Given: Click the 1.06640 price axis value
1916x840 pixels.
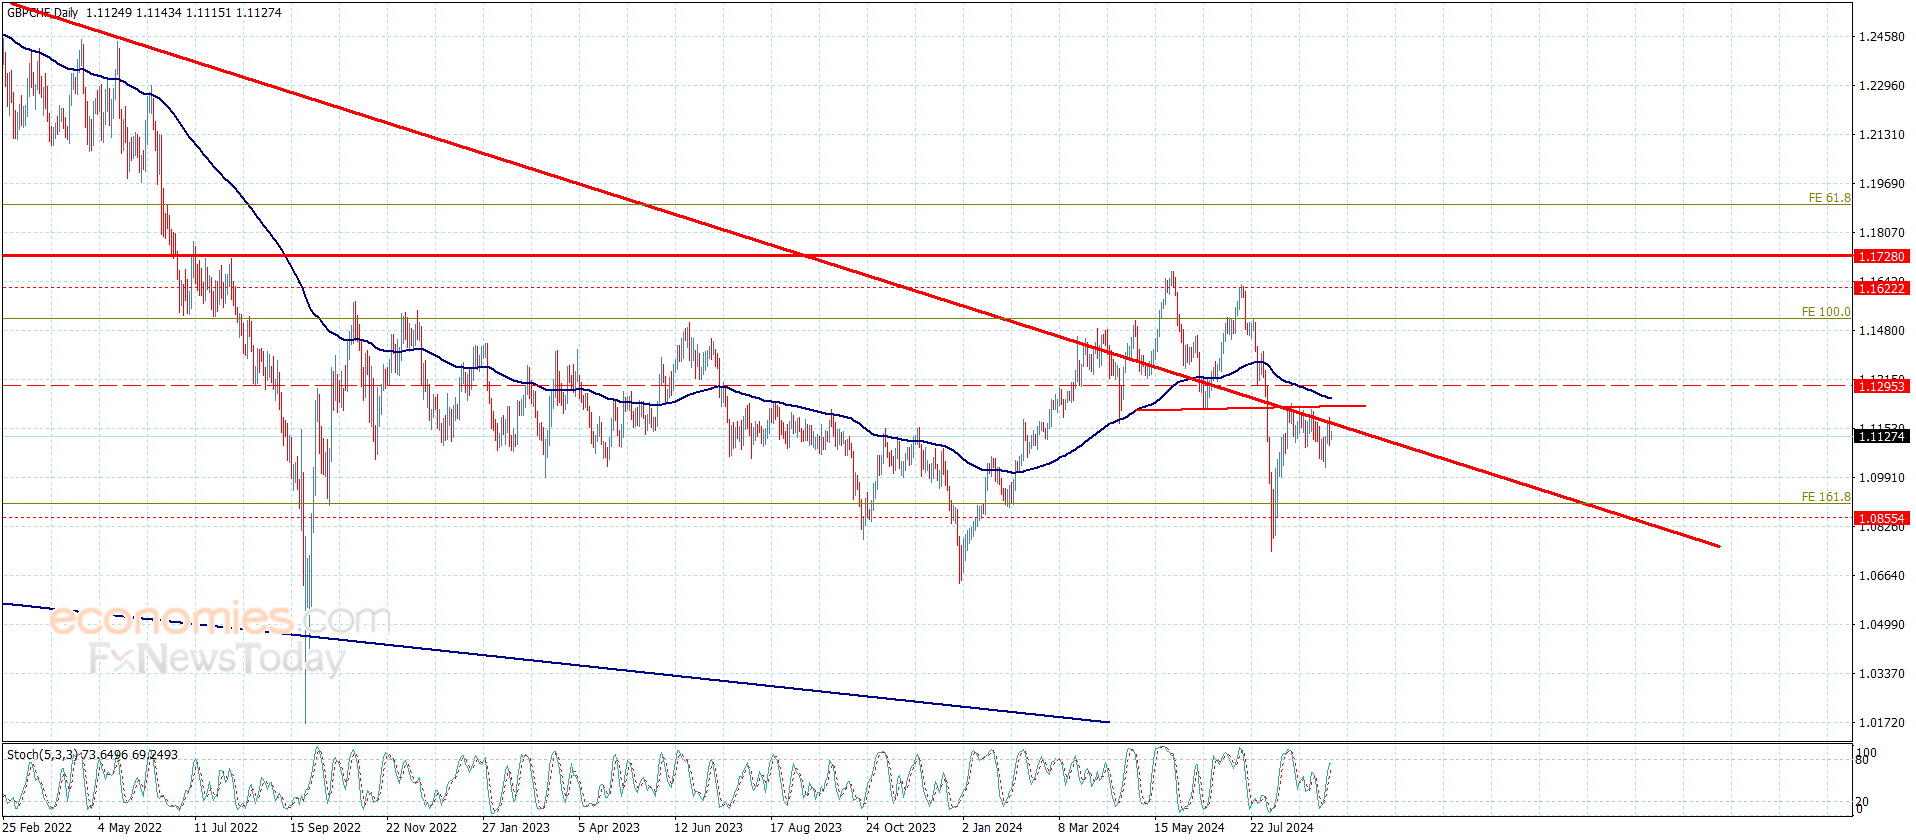Looking at the screenshot, I should (1881, 576).
